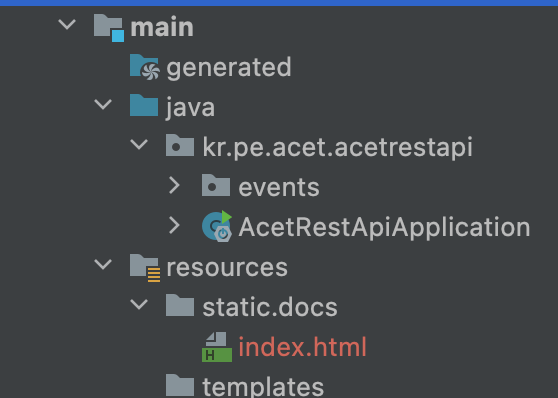Expand the AcetRestApiApplication chevron
The width and height of the screenshot is (558, 398).
click(x=174, y=225)
